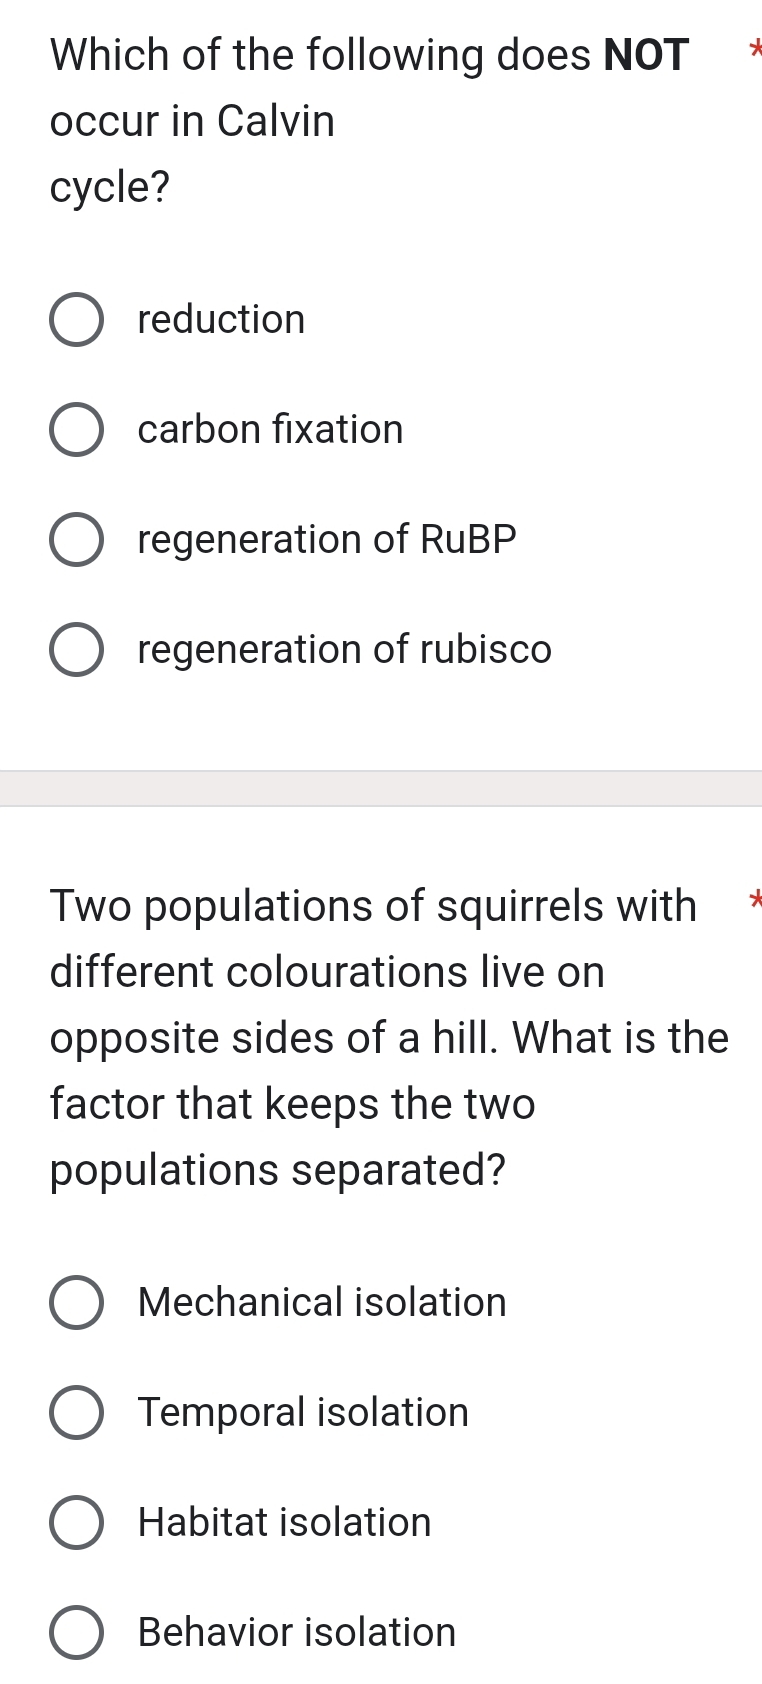
Task: Click the gray divider between questions
Action: (380, 789)
